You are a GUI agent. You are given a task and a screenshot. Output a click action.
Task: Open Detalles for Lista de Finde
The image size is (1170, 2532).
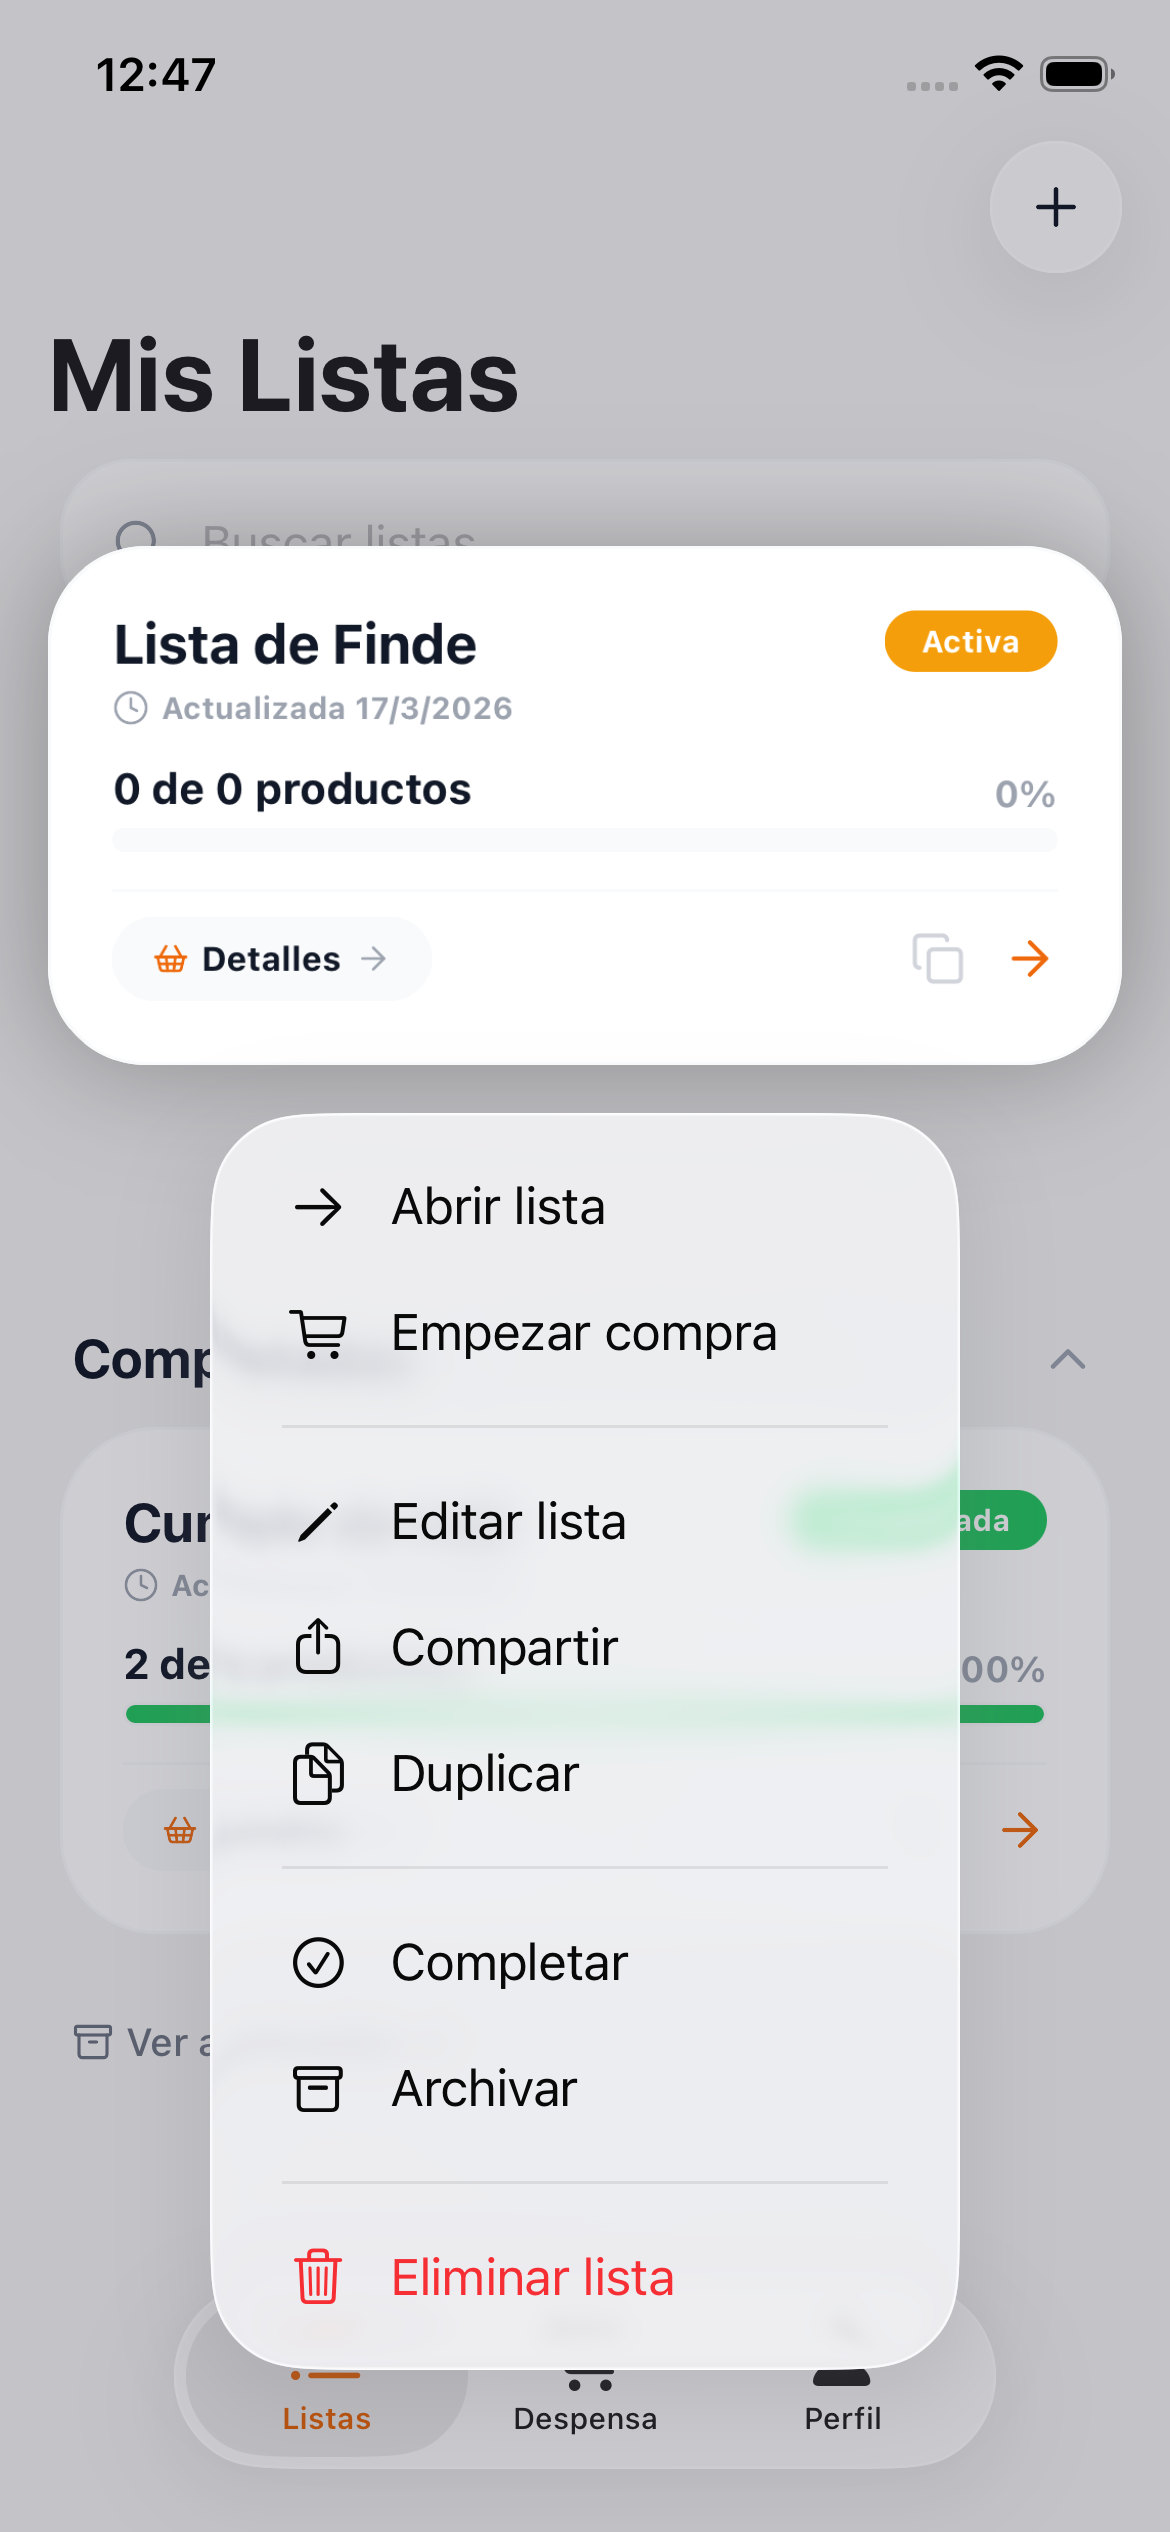[271, 959]
